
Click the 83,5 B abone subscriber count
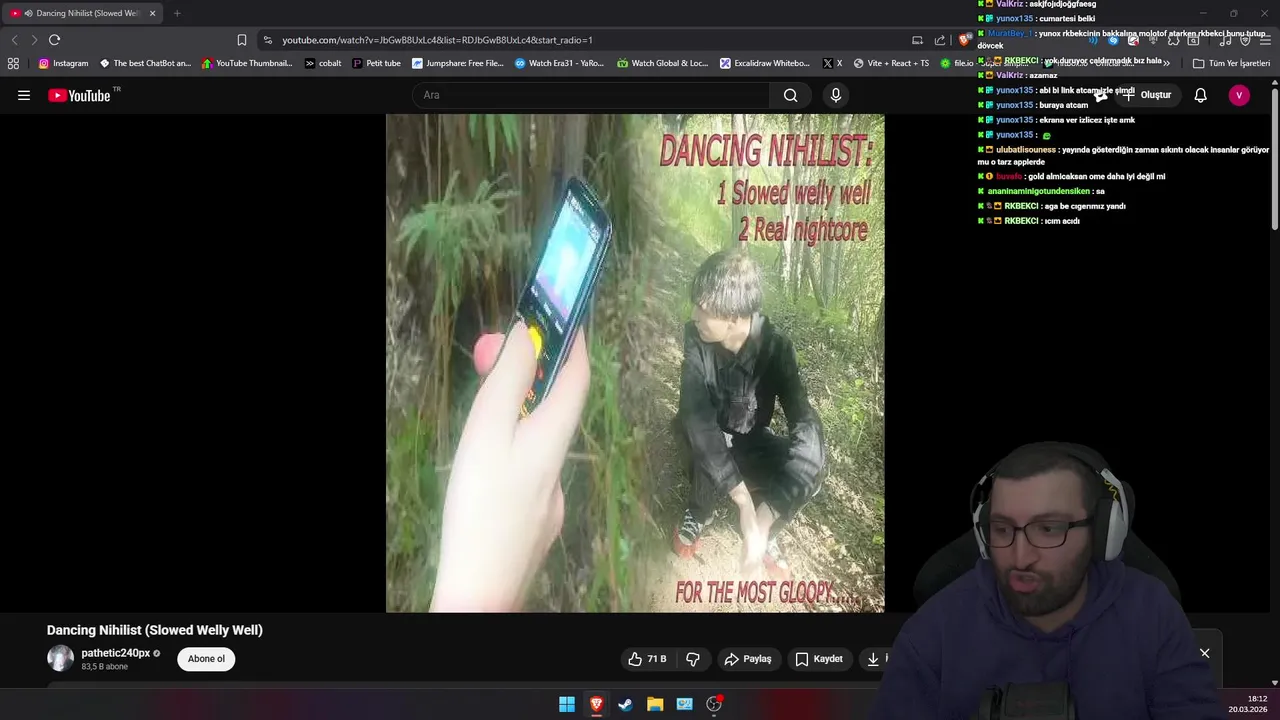coord(105,667)
